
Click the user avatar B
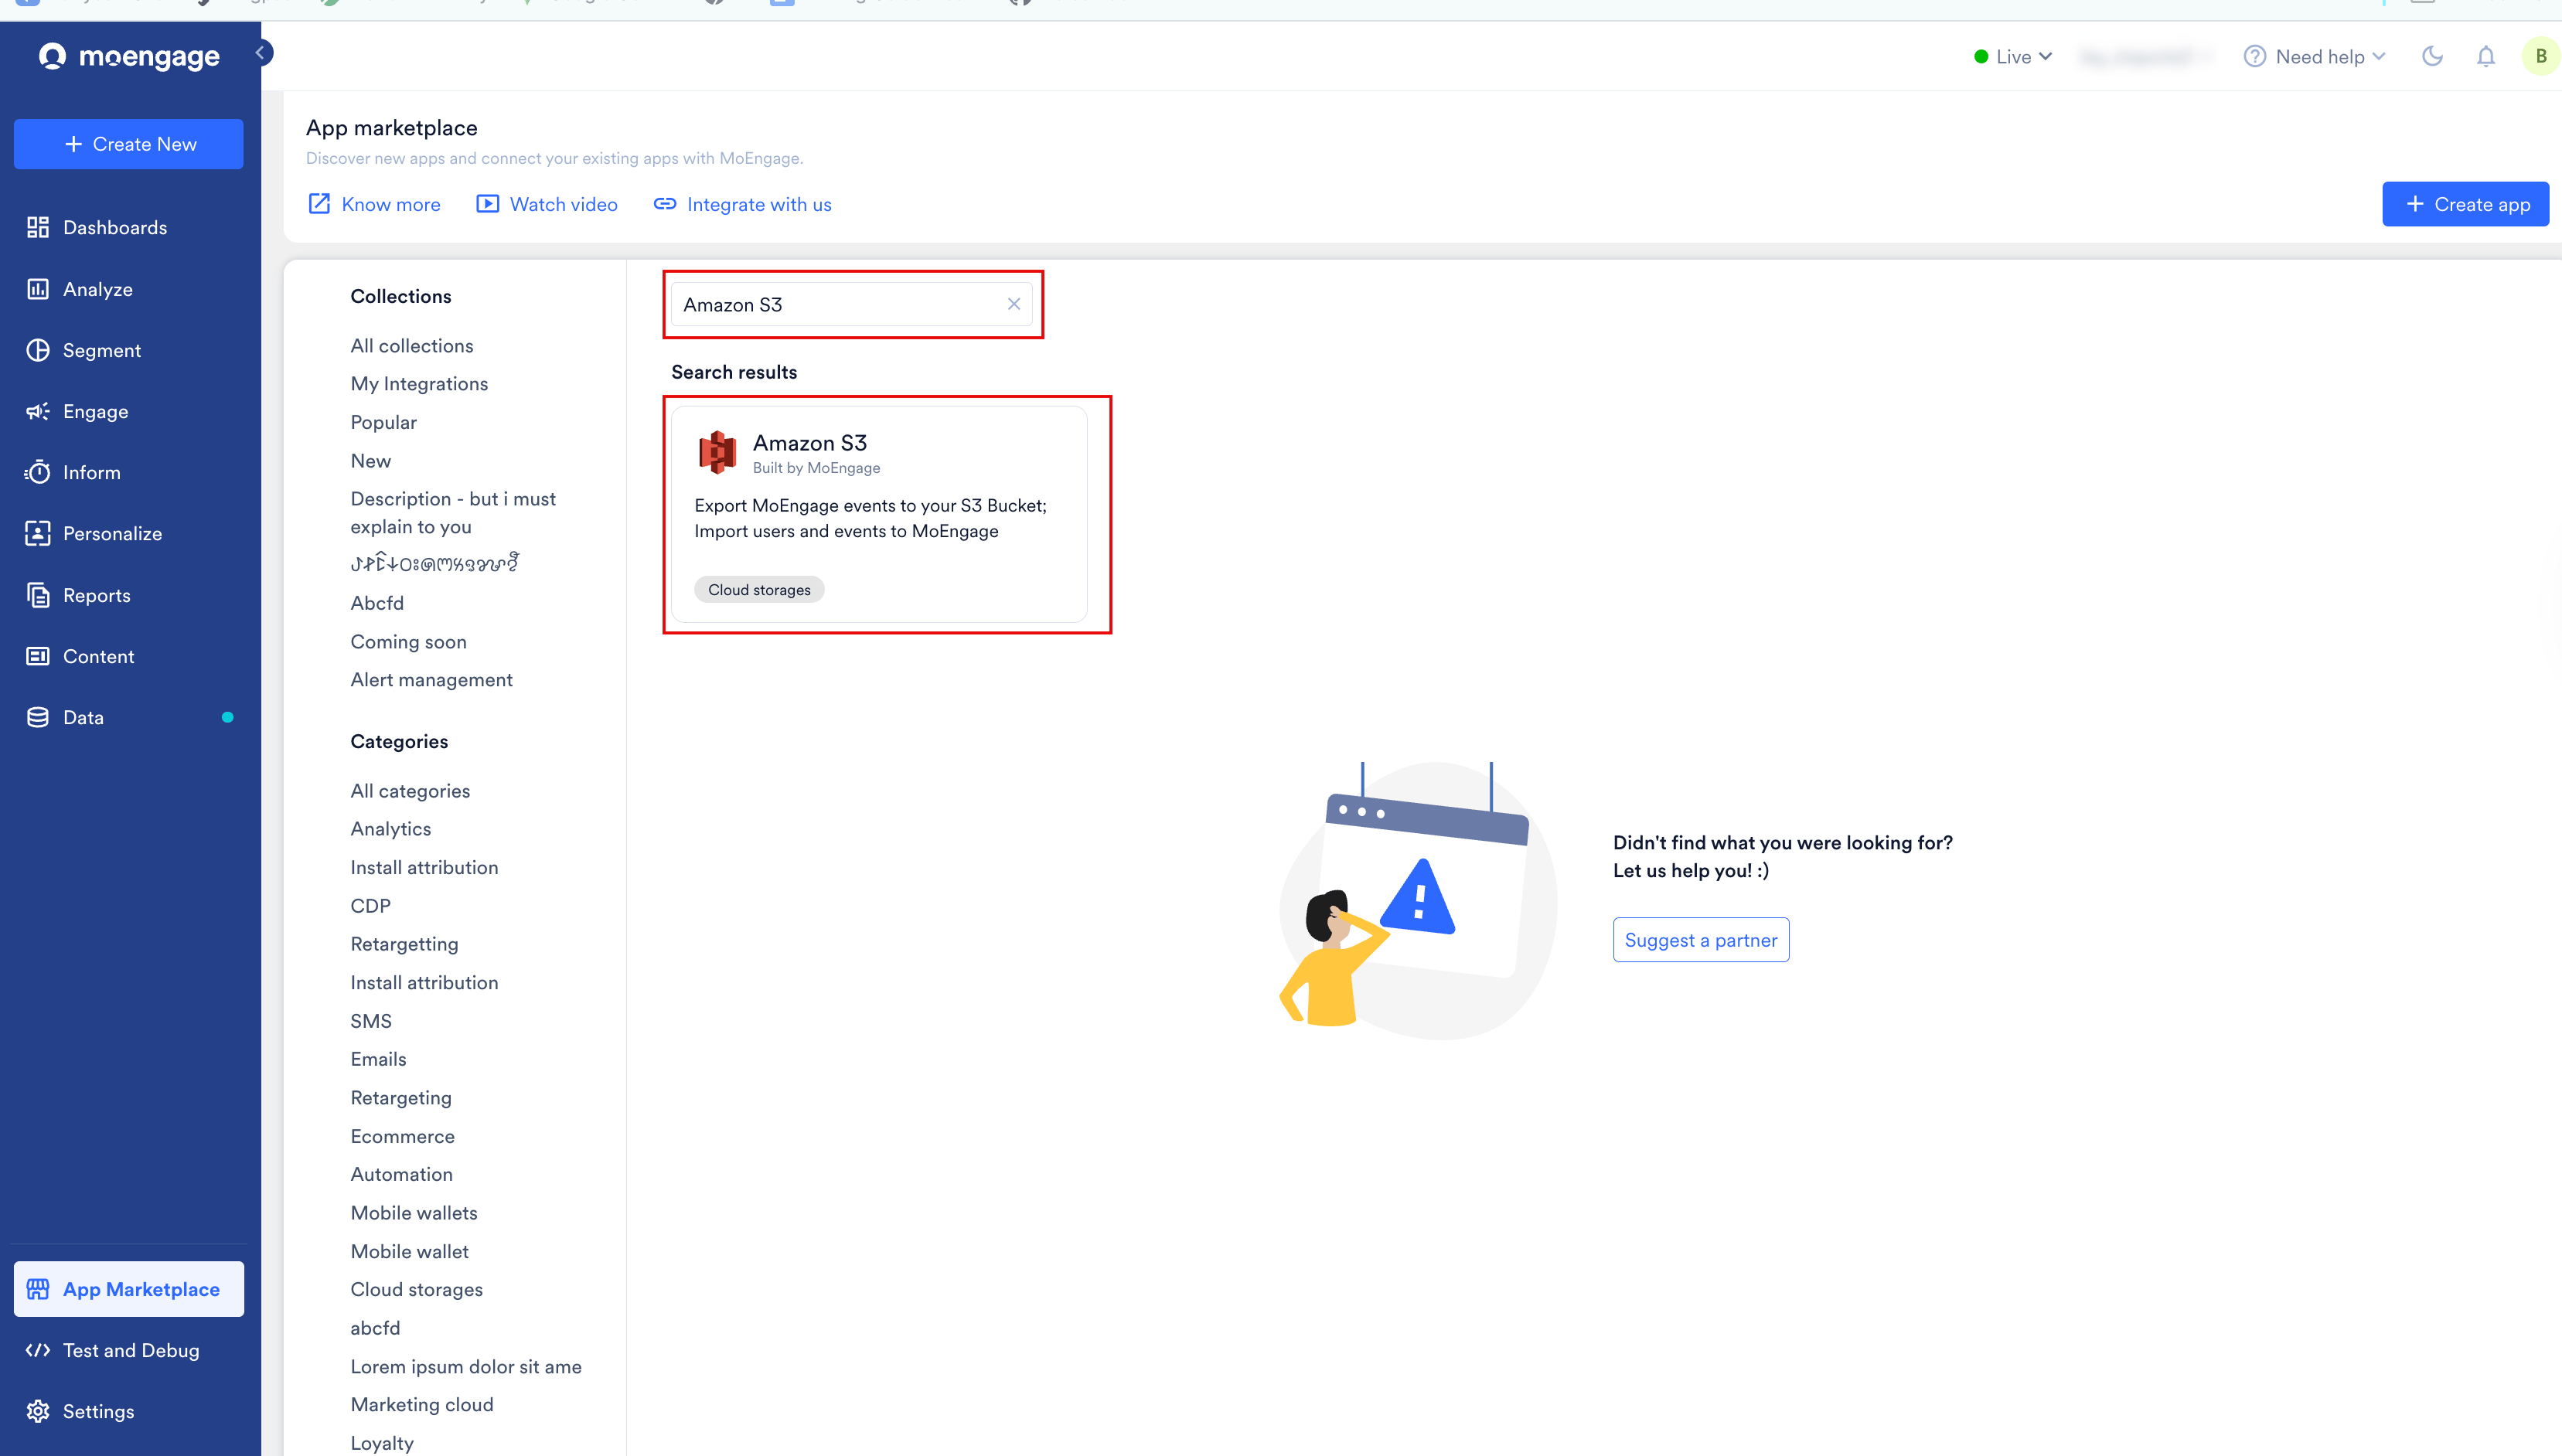pyautogui.click(x=2540, y=57)
